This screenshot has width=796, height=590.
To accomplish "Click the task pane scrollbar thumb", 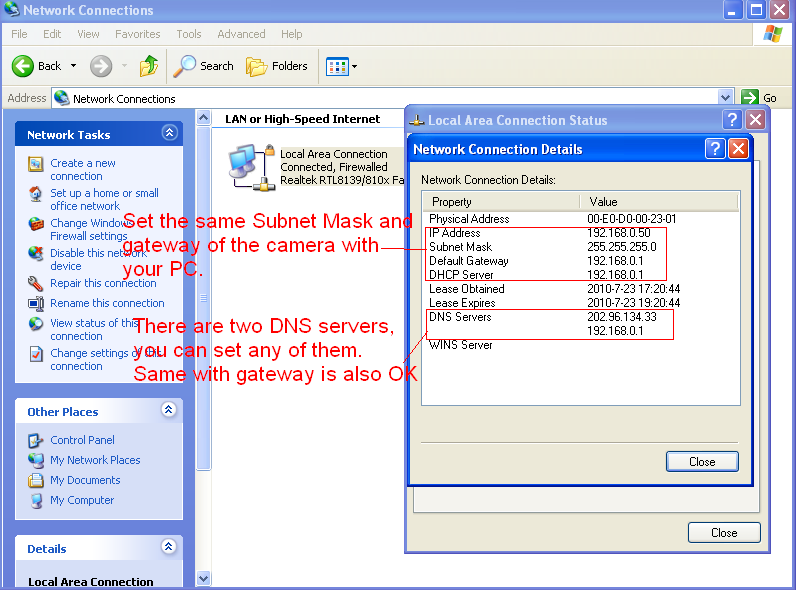I will click(x=204, y=298).
